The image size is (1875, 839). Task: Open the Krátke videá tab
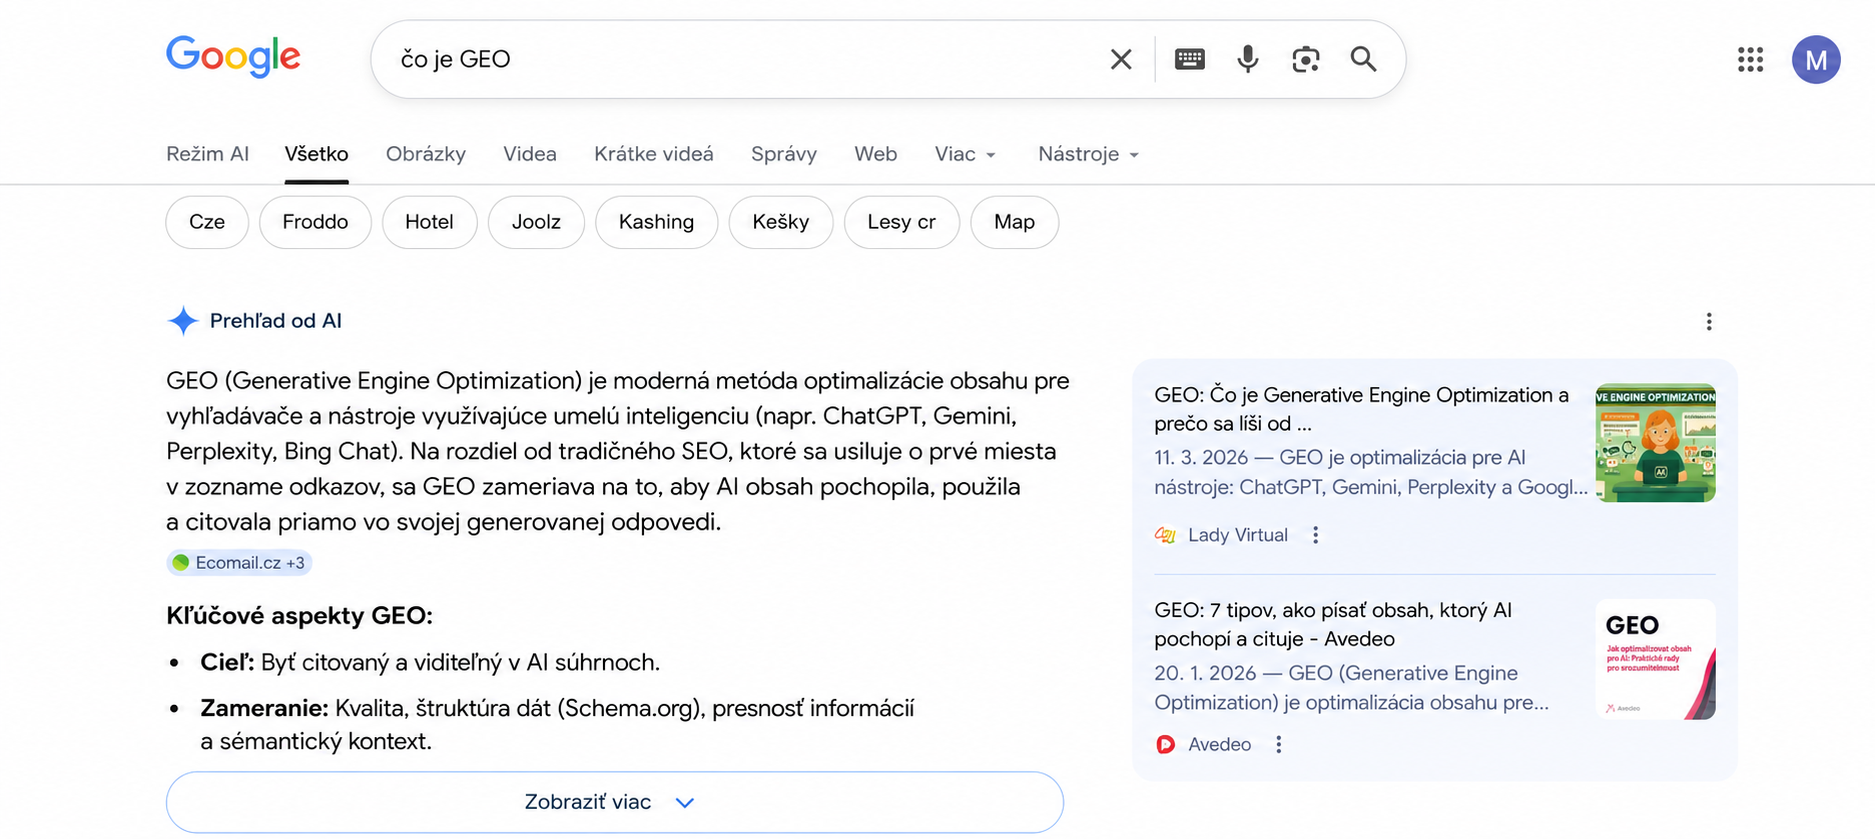click(654, 154)
